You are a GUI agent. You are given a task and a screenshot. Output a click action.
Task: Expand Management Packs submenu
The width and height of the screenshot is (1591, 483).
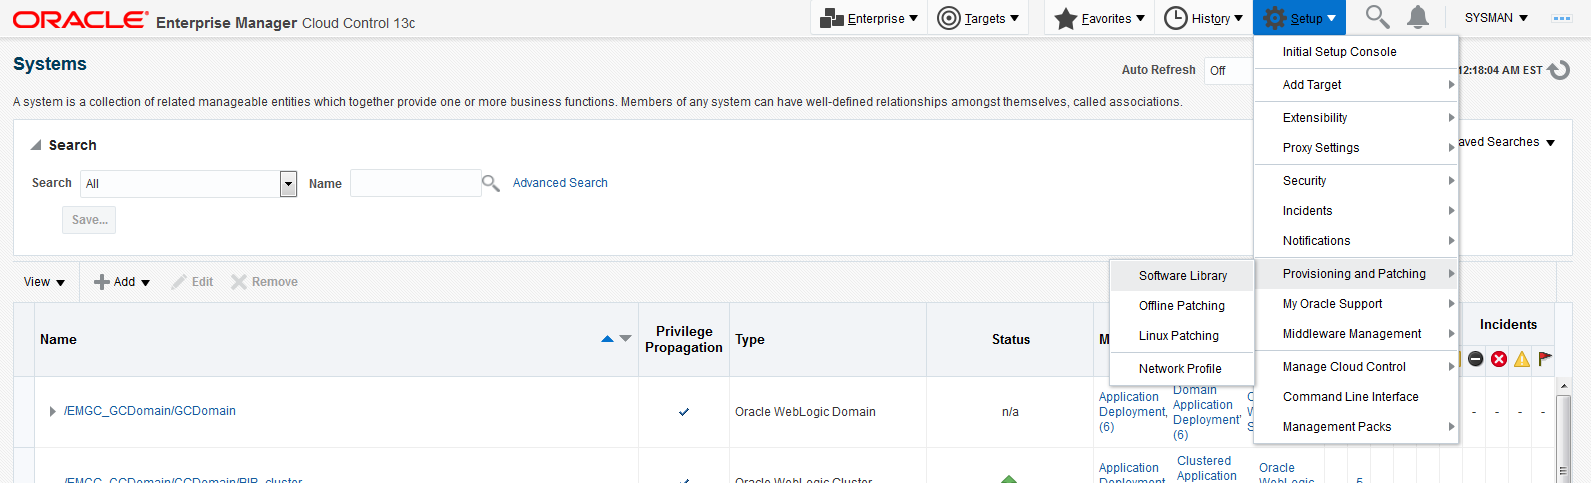point(1355,427)
